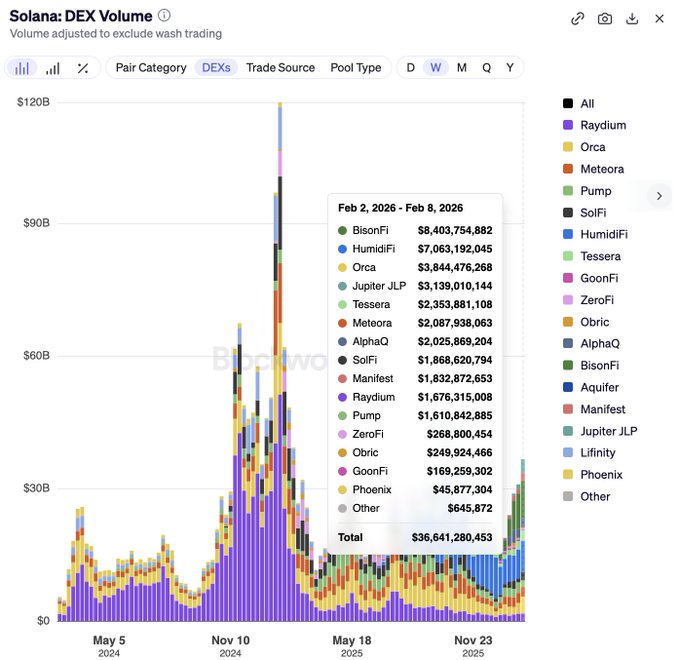Image resolution: width=680 pixels, height=660 pixels.
Task: Close the chart with the X icon
Action: click(659, 18)
